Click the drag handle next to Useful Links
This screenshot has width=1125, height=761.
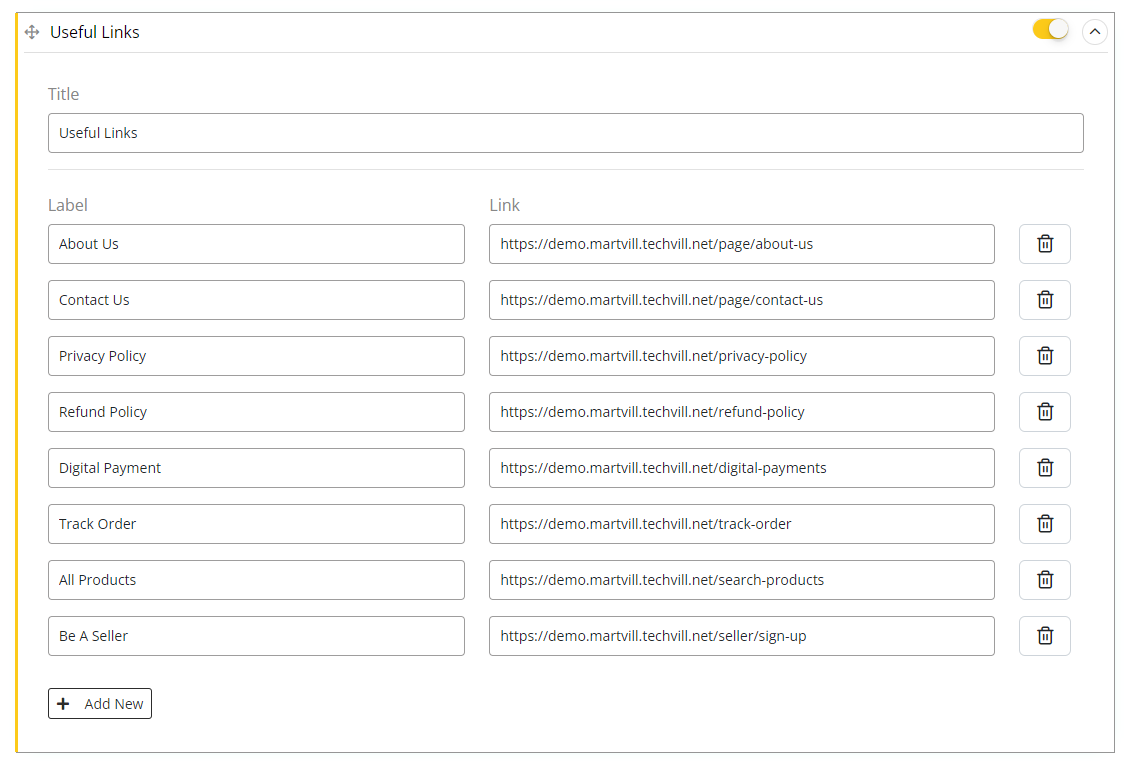click(31, 32)
